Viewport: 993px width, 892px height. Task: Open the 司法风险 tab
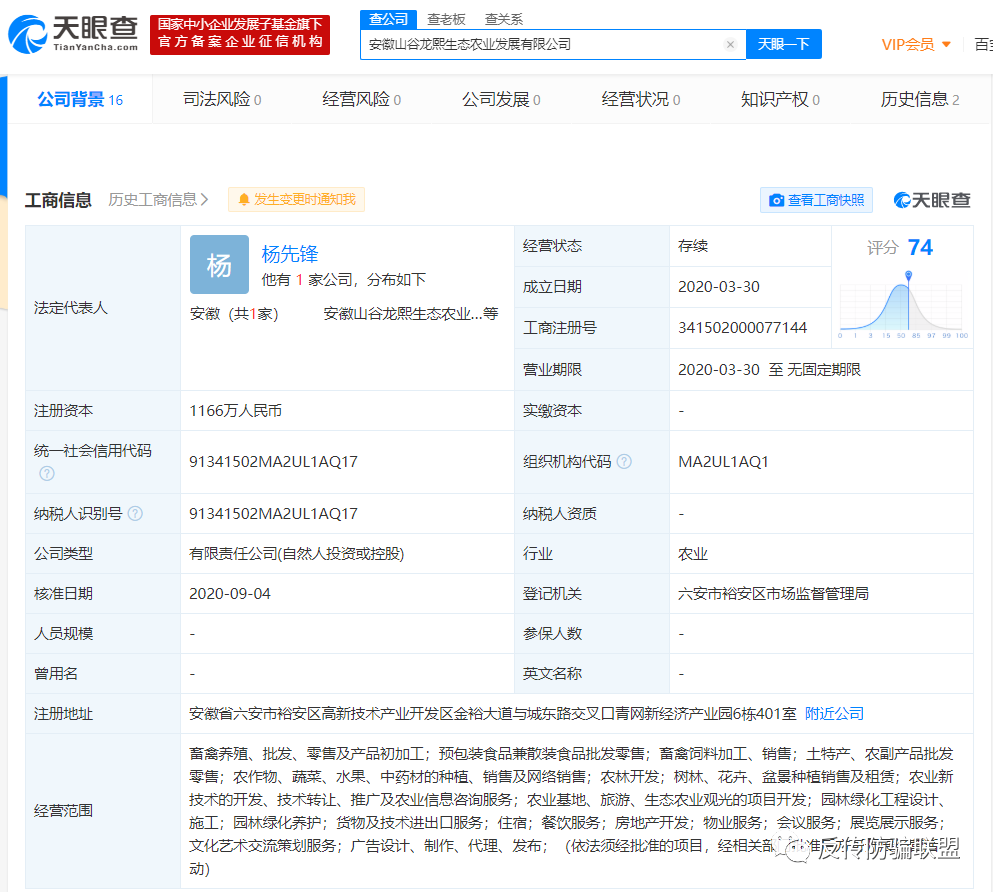(222, 99)
